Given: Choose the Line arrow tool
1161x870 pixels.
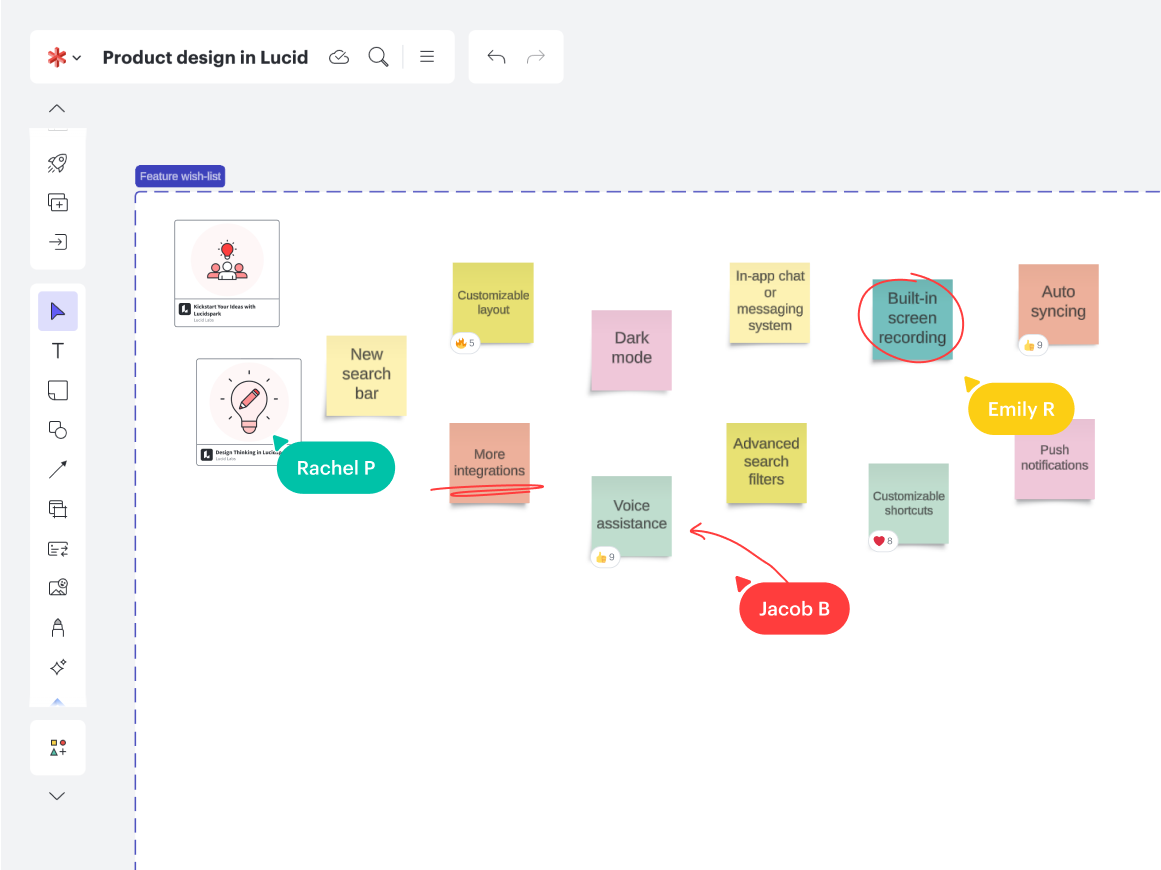Looking at the screenshot, I should coord(58,469).
